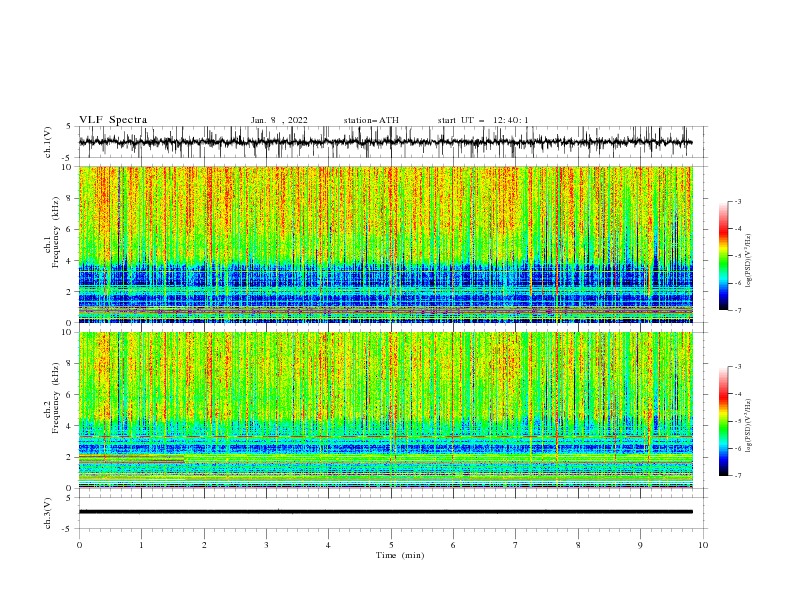
Task: Click the "-5" tick on the ch.3(V) axis
Action: coord(68,529)
